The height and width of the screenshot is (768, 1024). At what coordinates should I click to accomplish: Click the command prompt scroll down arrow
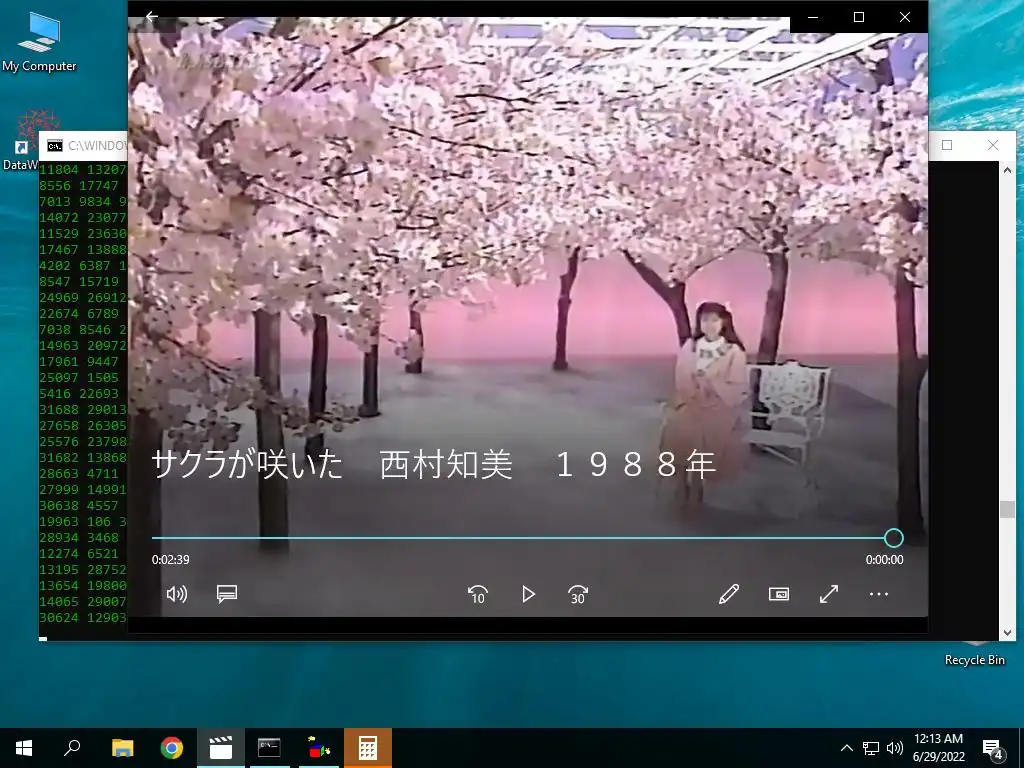coord(1007,632)
